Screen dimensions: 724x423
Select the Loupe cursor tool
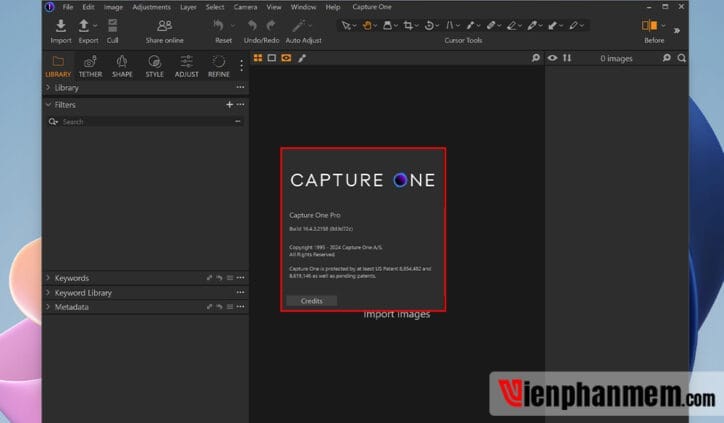(x=387, y=26)
